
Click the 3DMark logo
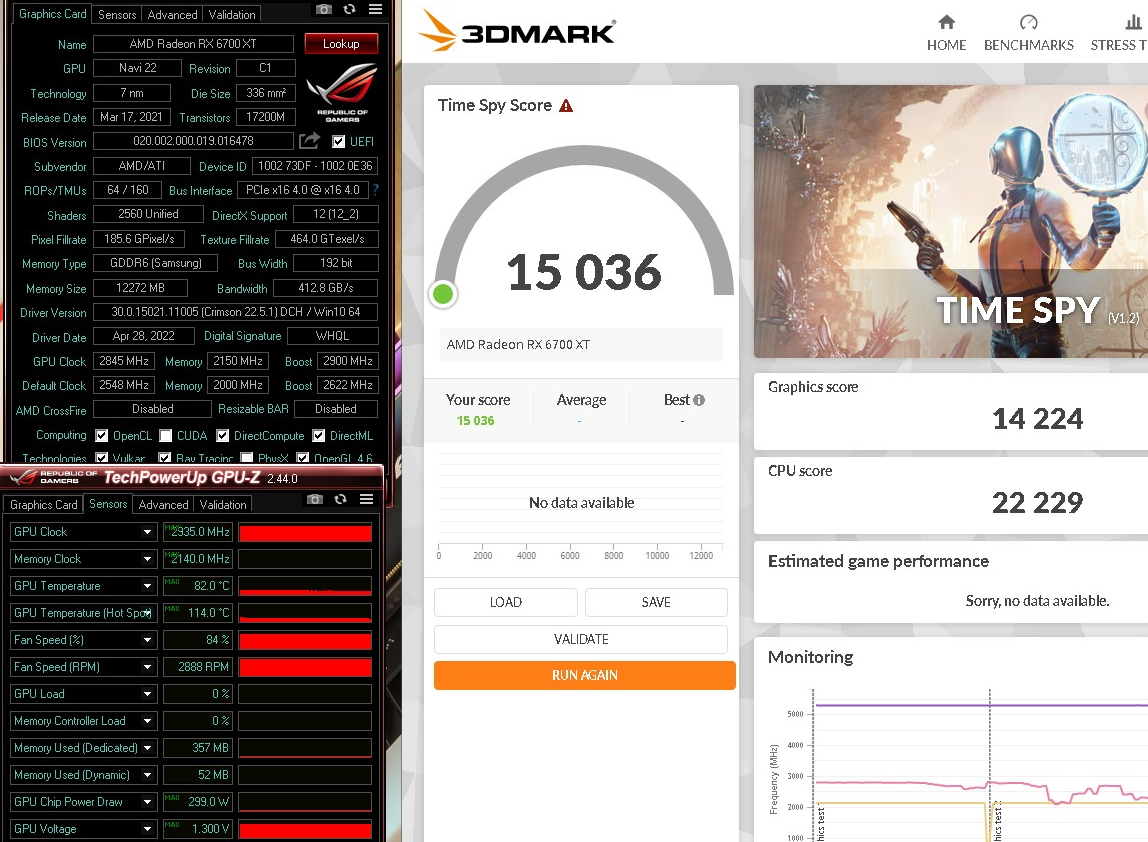[517, 31]
